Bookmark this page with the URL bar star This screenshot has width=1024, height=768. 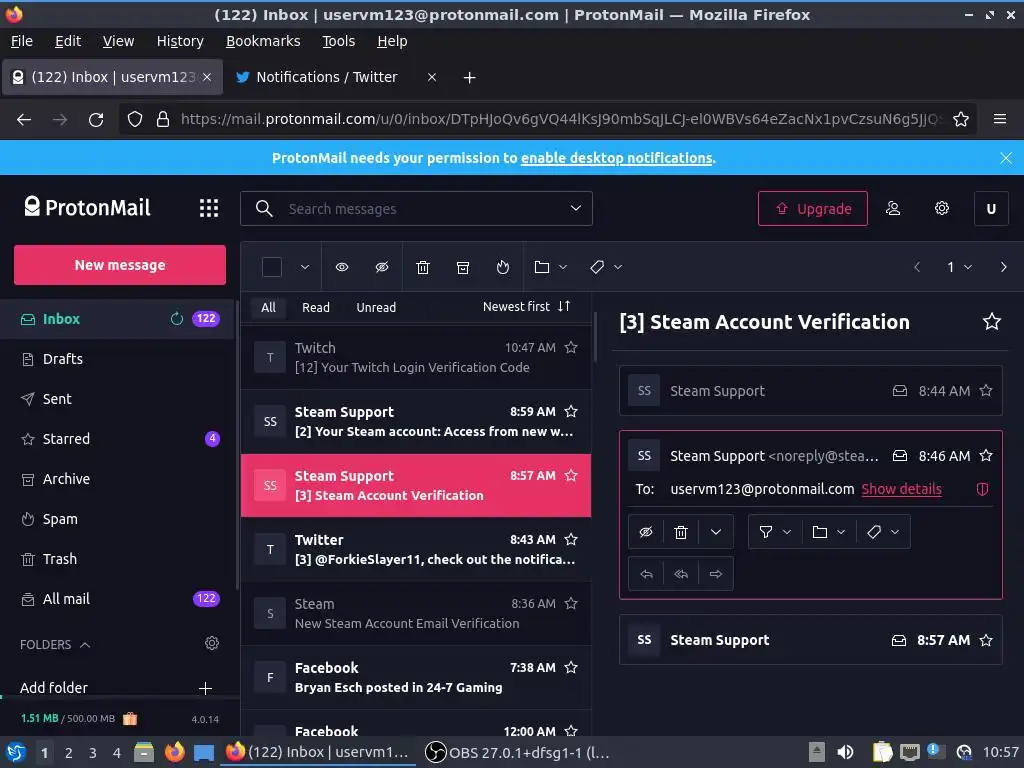961,119
